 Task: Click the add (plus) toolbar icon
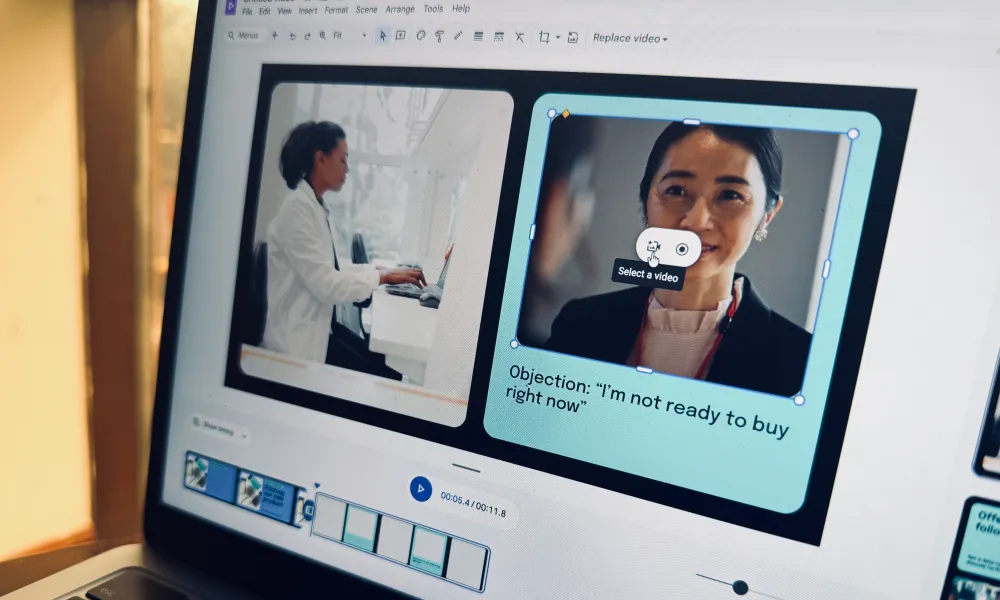(x=275, y=36)
